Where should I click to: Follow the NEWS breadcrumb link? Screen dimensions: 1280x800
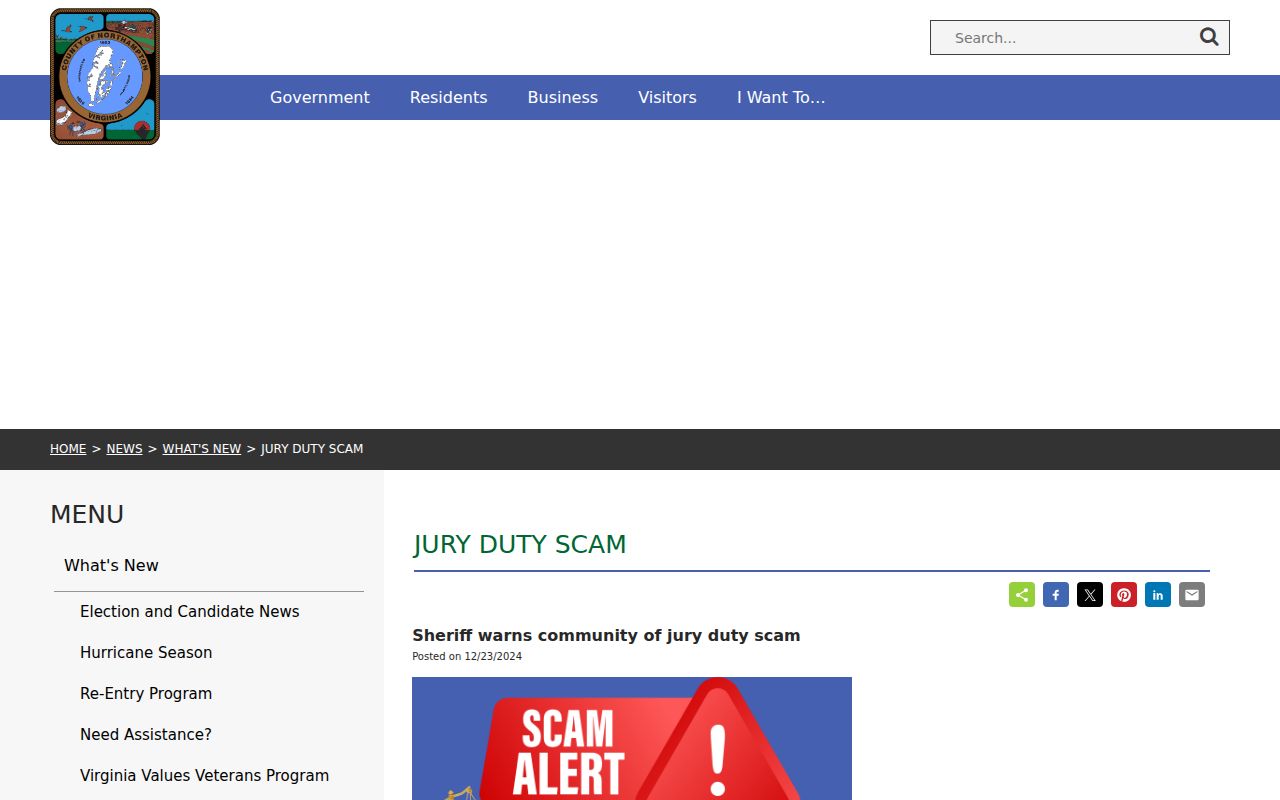click(x=125, y=449)
